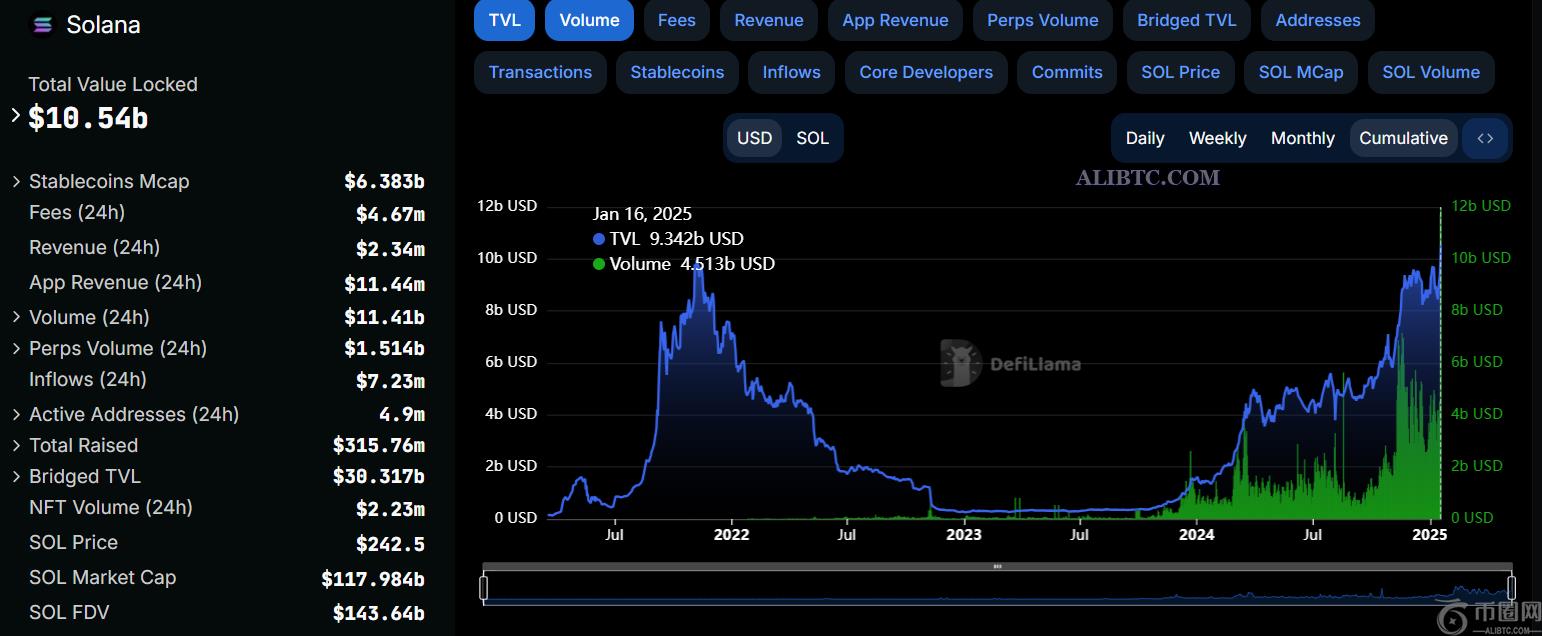Enable the Stablecoins chart series
The height and width of the screenshot is (636, 1542).
pyautogui.click(x=677, y=72)
